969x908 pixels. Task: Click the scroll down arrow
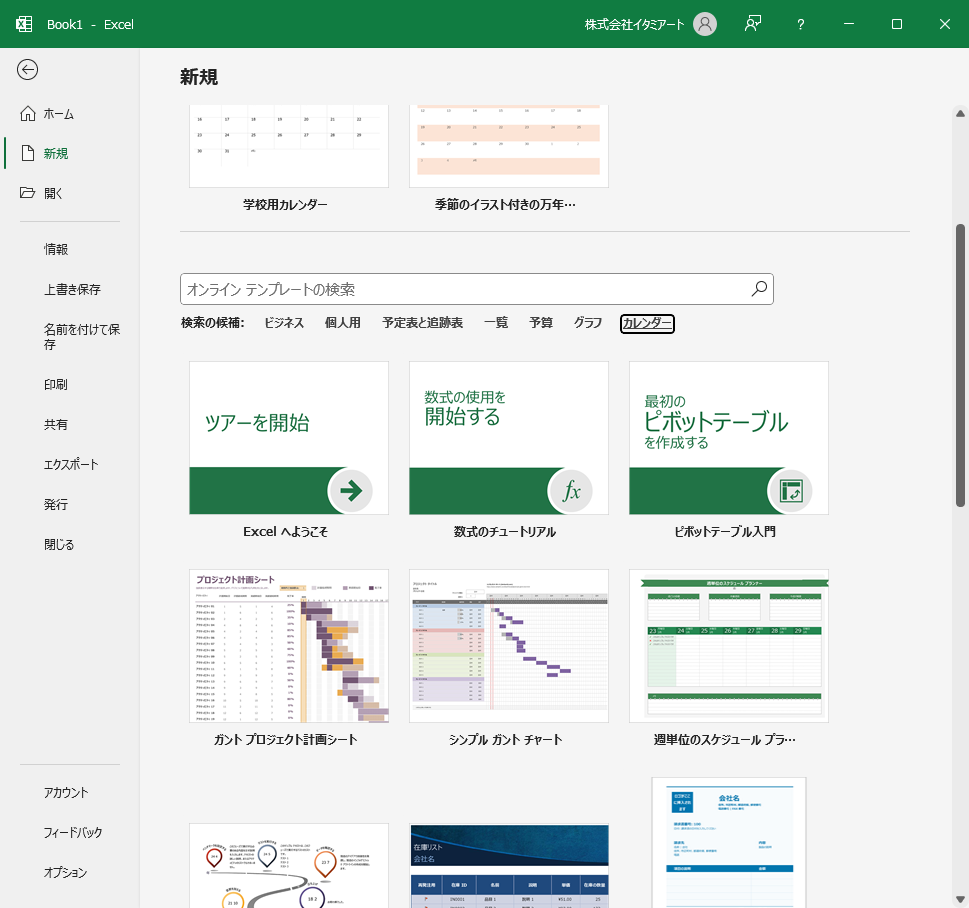(x=960, y=899)
